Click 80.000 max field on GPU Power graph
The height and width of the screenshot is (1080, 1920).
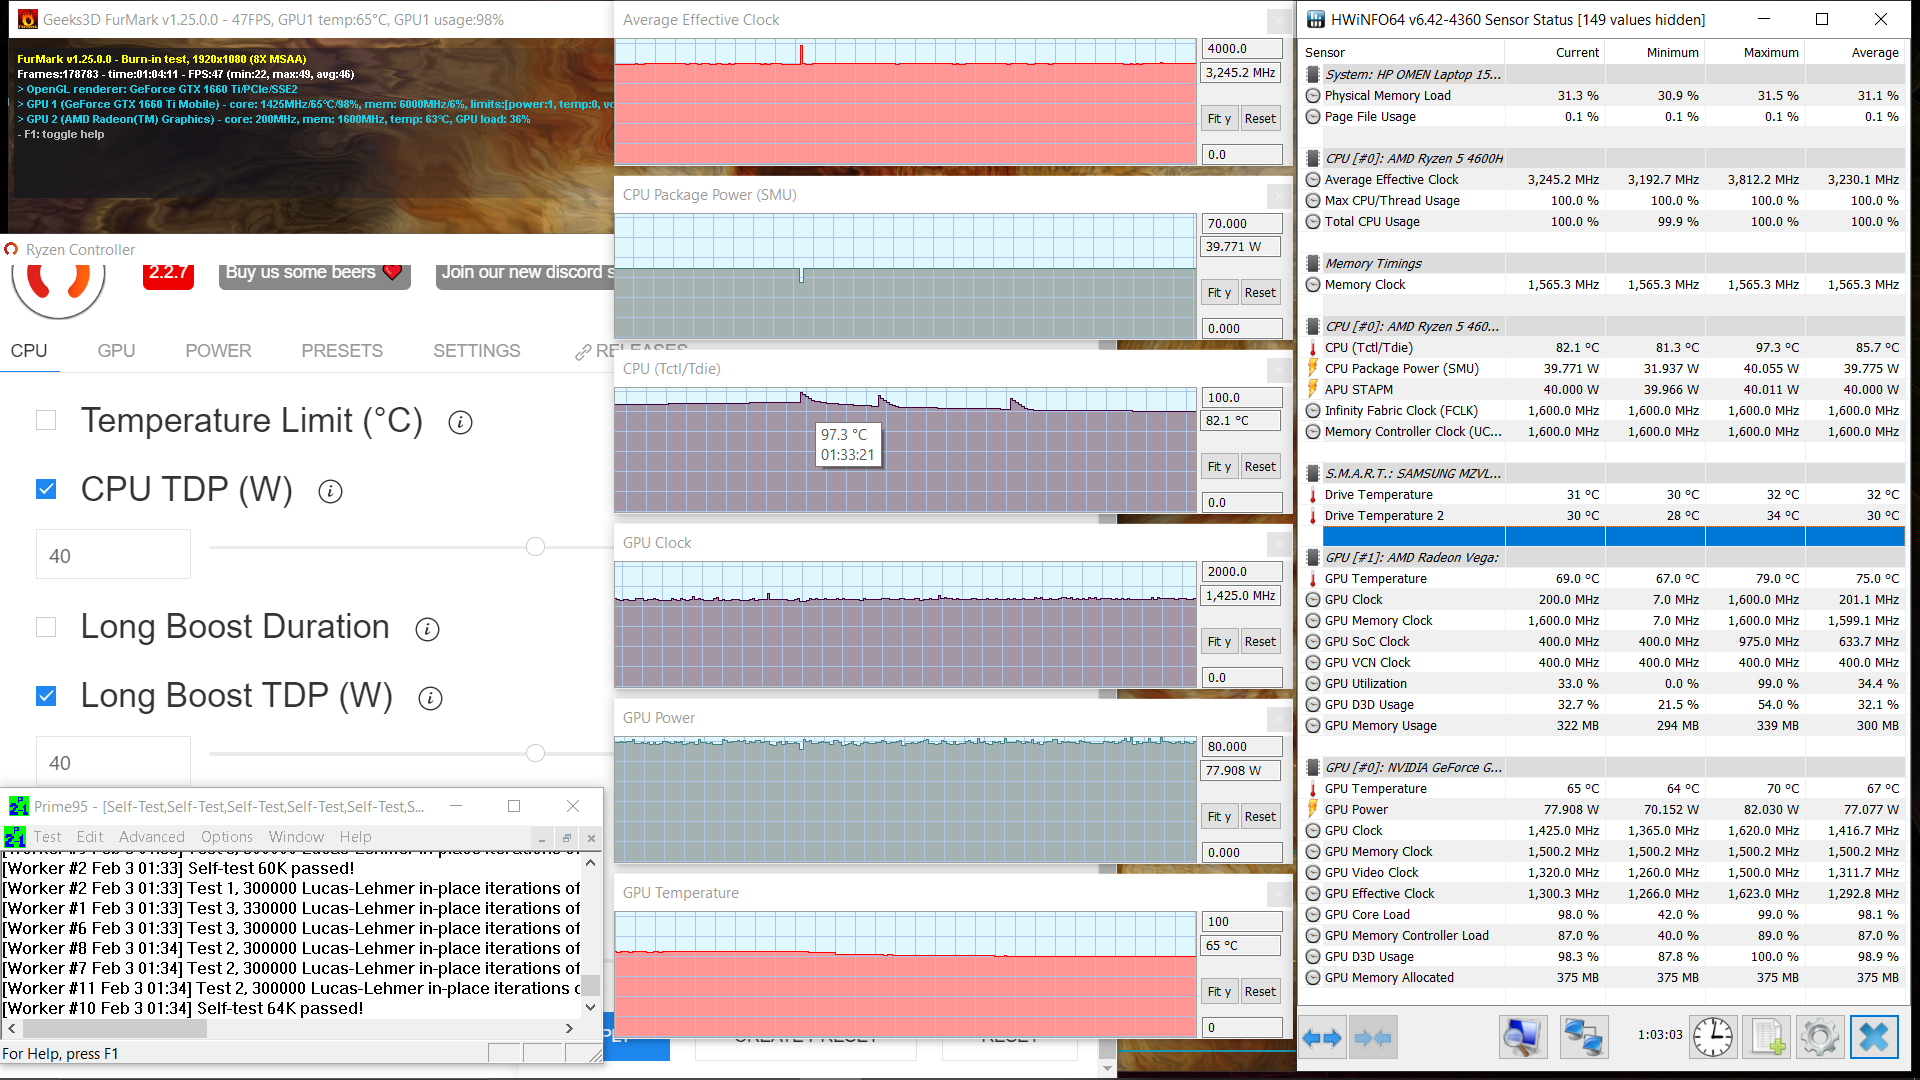pos(1242,746)
